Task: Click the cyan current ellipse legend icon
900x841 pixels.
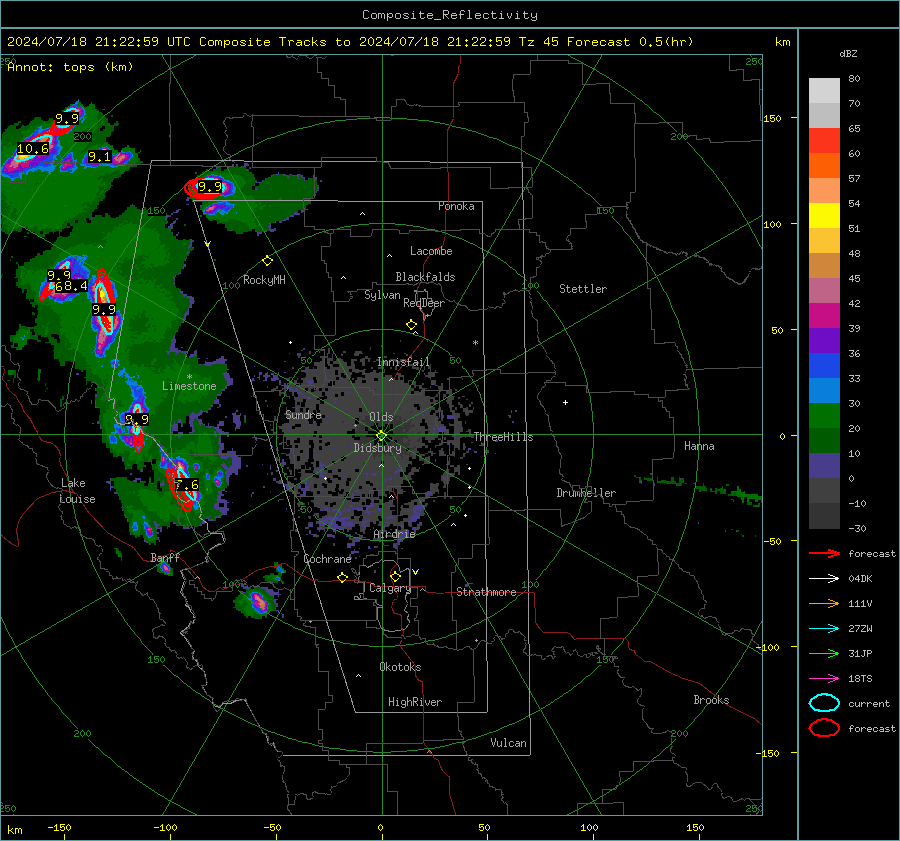Action: (824, 703)
